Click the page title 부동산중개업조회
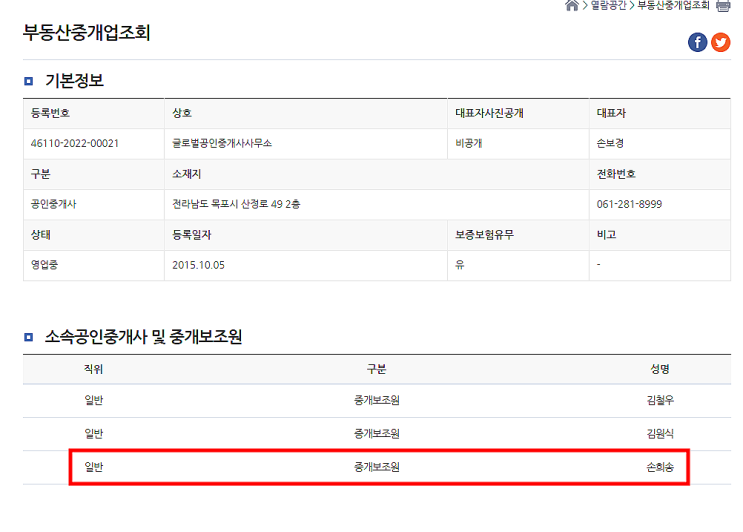Viewport: 743px width, 532px height. coord(87,33)
